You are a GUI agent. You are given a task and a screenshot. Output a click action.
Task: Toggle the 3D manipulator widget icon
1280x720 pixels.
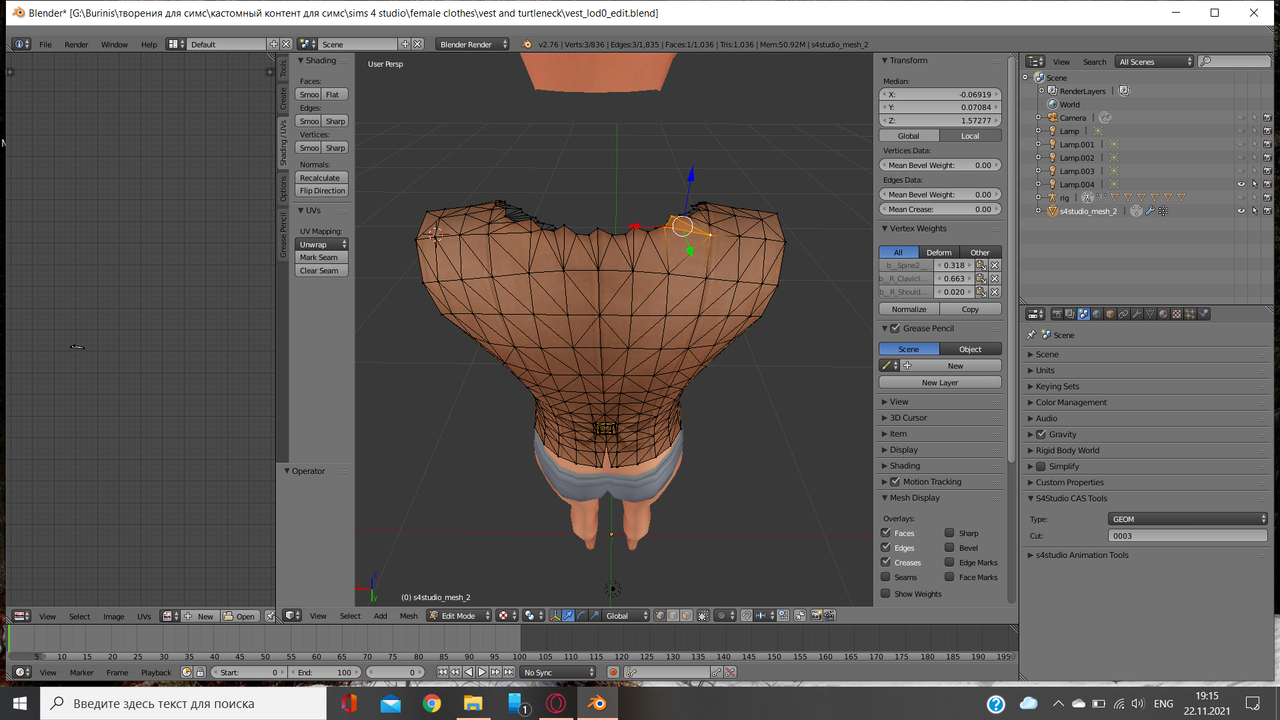[x=555, y=616]
